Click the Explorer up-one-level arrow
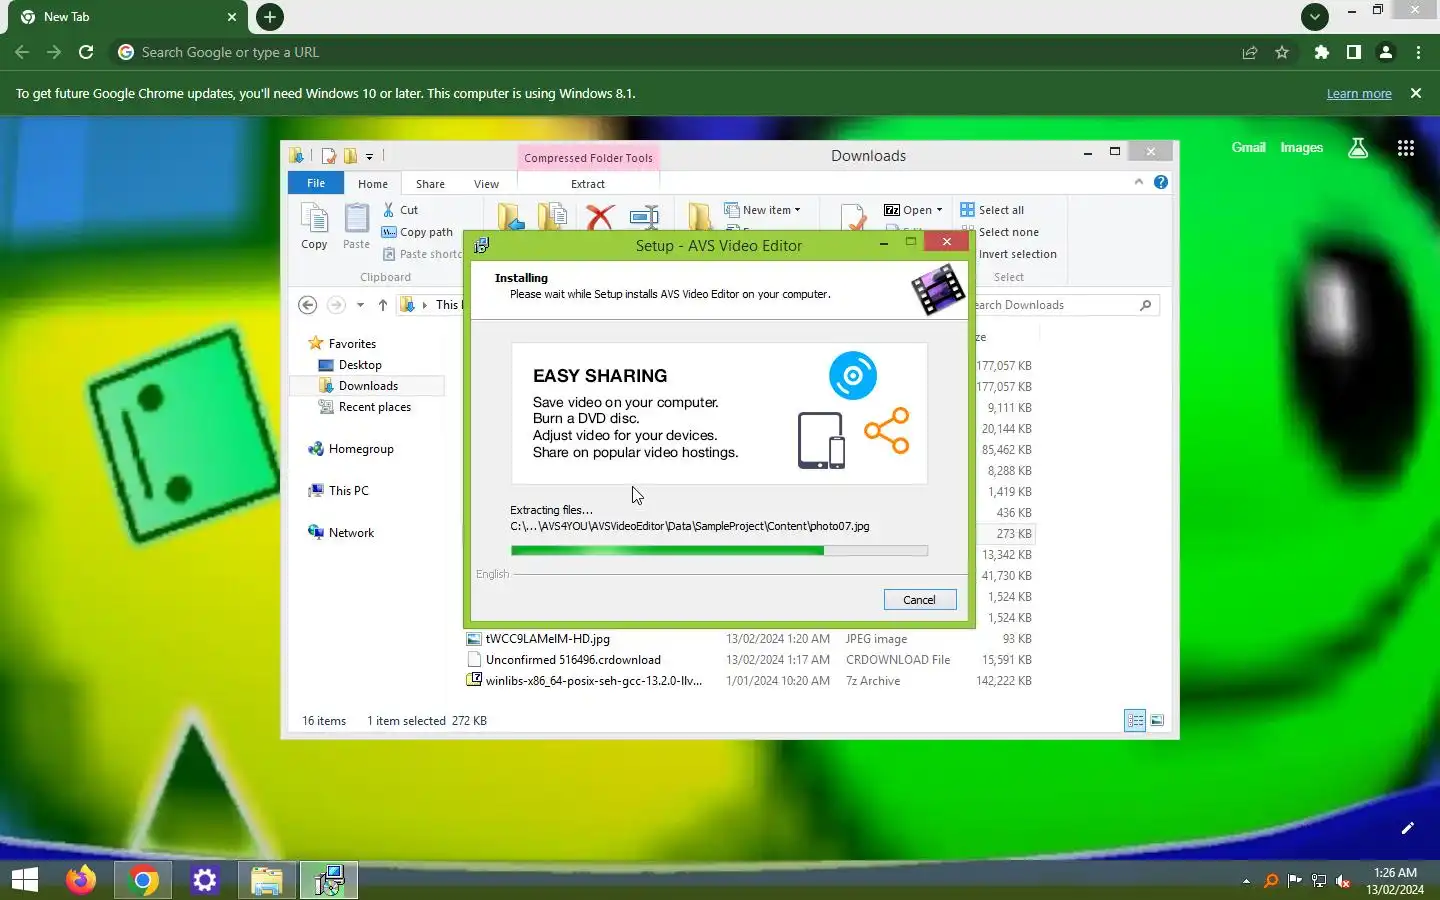The width and height of the screenshot is (1440, 900). 382,305
